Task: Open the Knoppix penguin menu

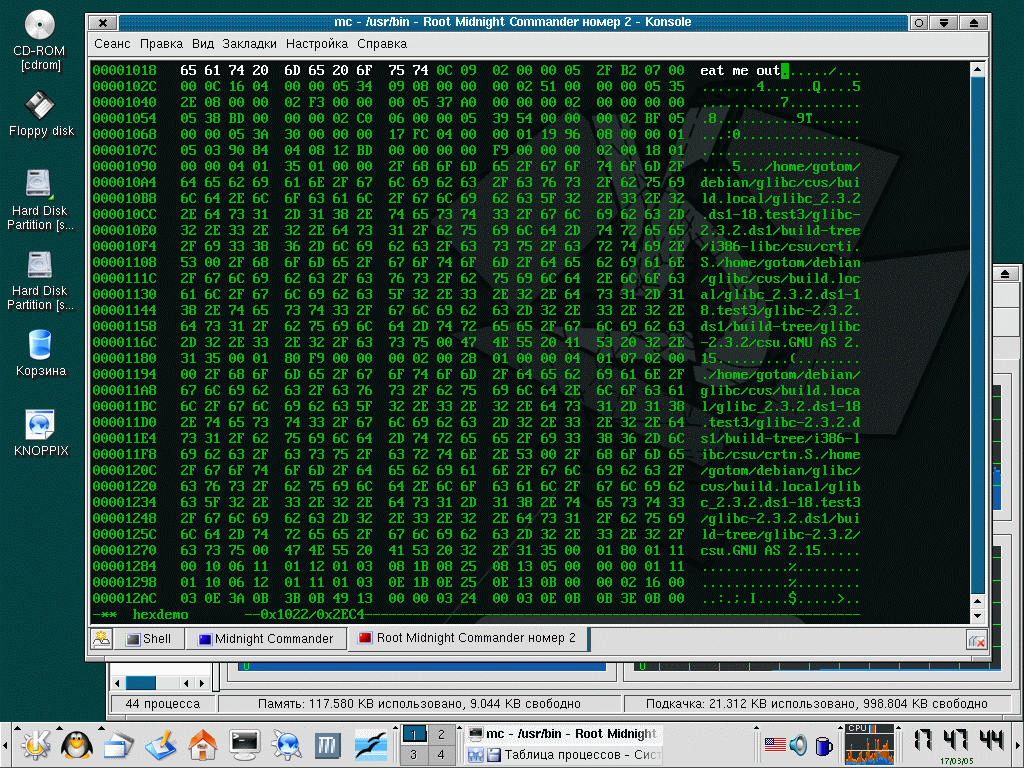Action: tap(77, 745)
